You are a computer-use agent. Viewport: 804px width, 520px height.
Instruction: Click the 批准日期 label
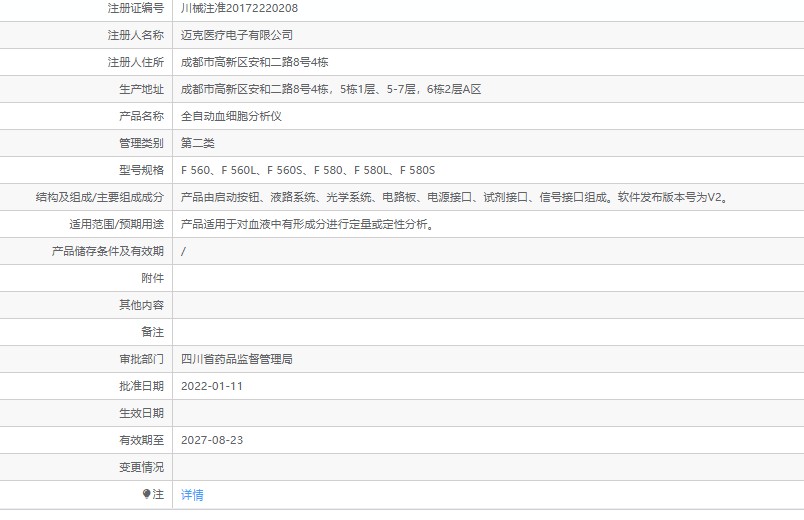142,386
